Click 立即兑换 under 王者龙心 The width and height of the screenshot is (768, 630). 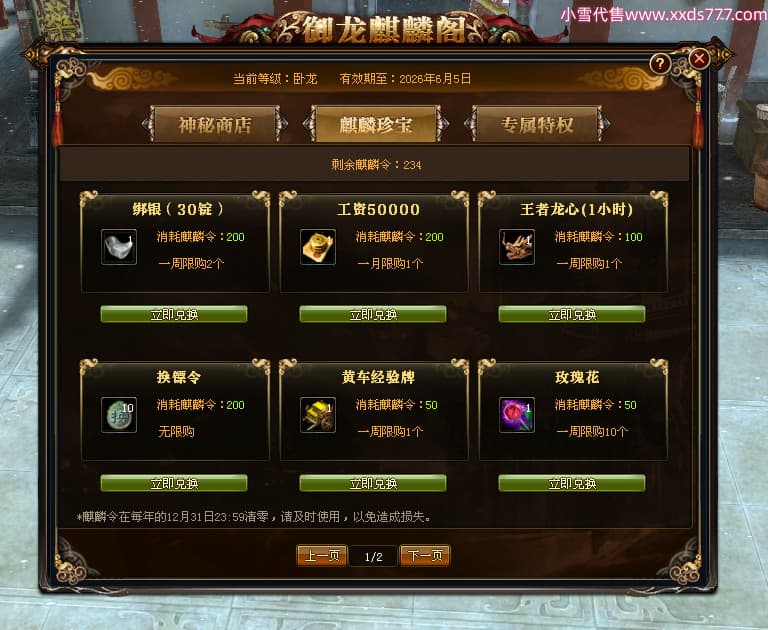click(572, 314)
